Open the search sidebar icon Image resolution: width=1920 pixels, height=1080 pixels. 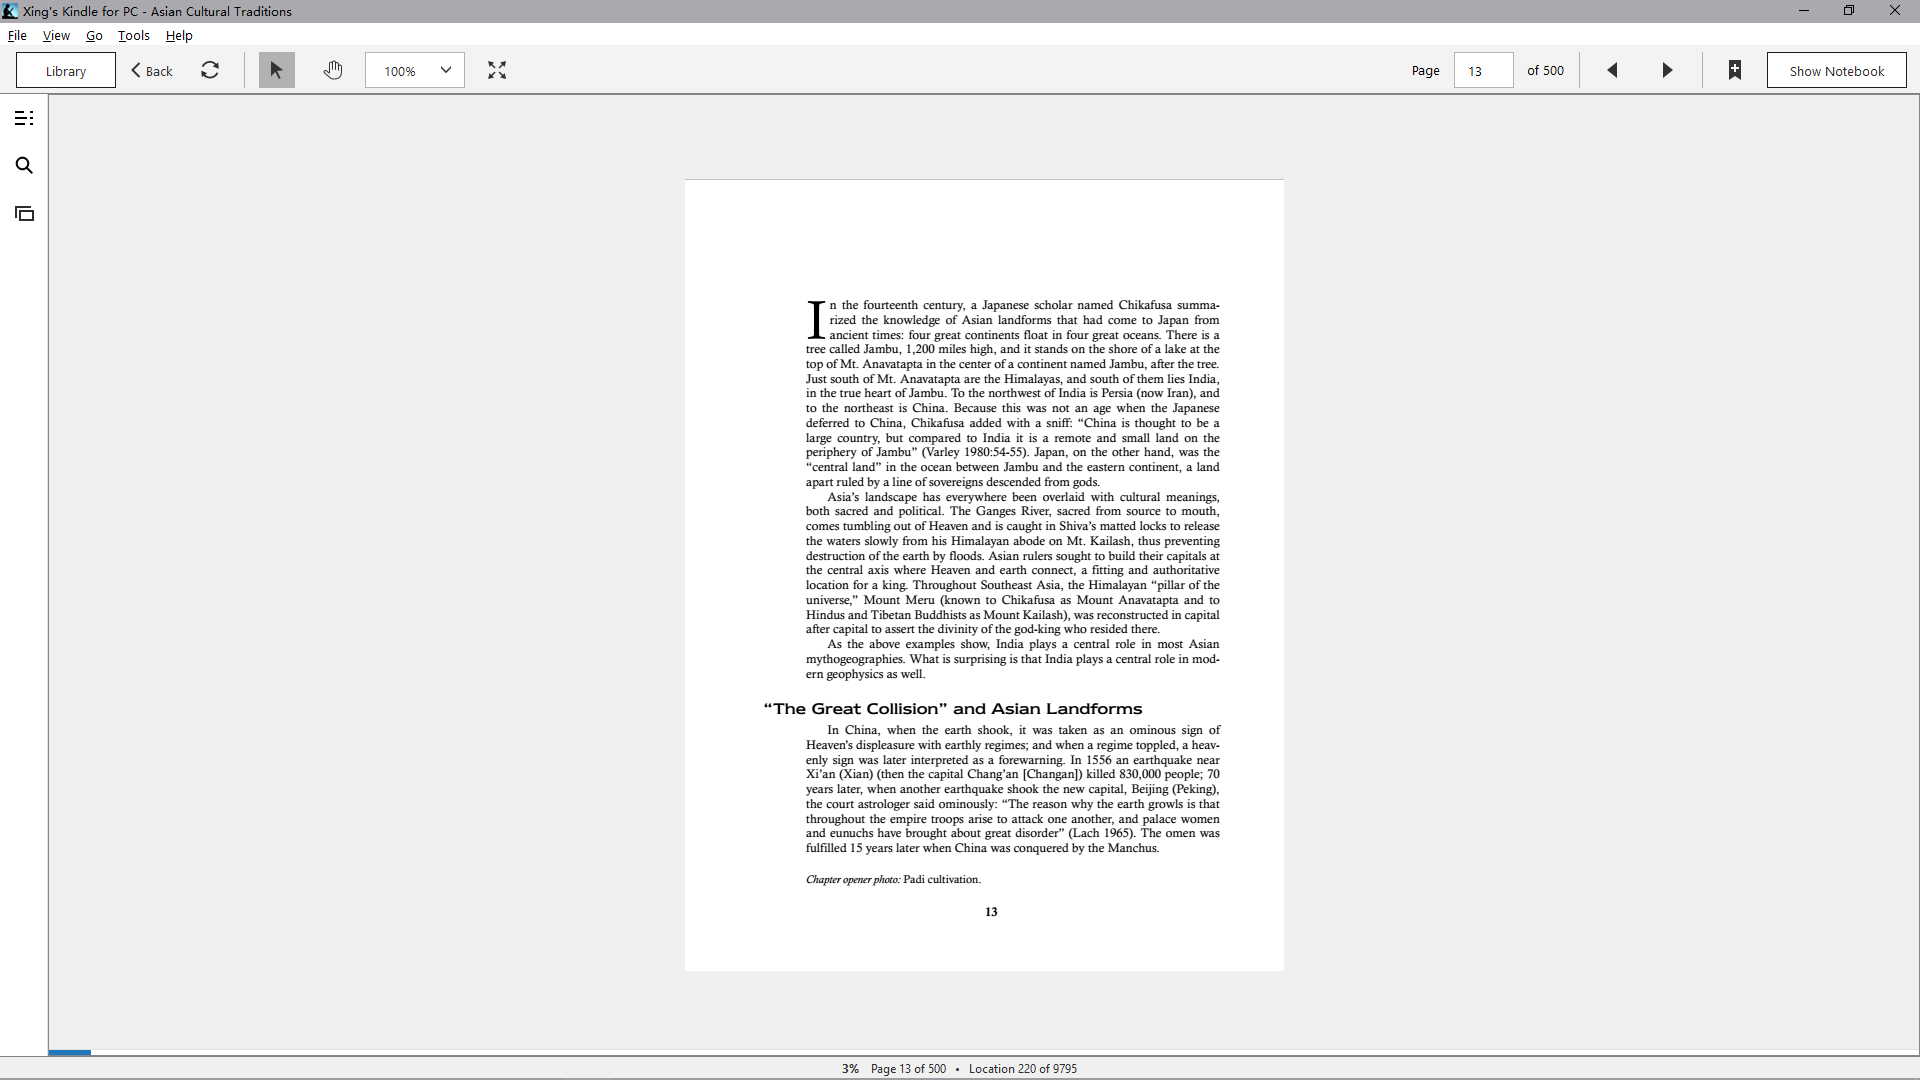(24, 165)
